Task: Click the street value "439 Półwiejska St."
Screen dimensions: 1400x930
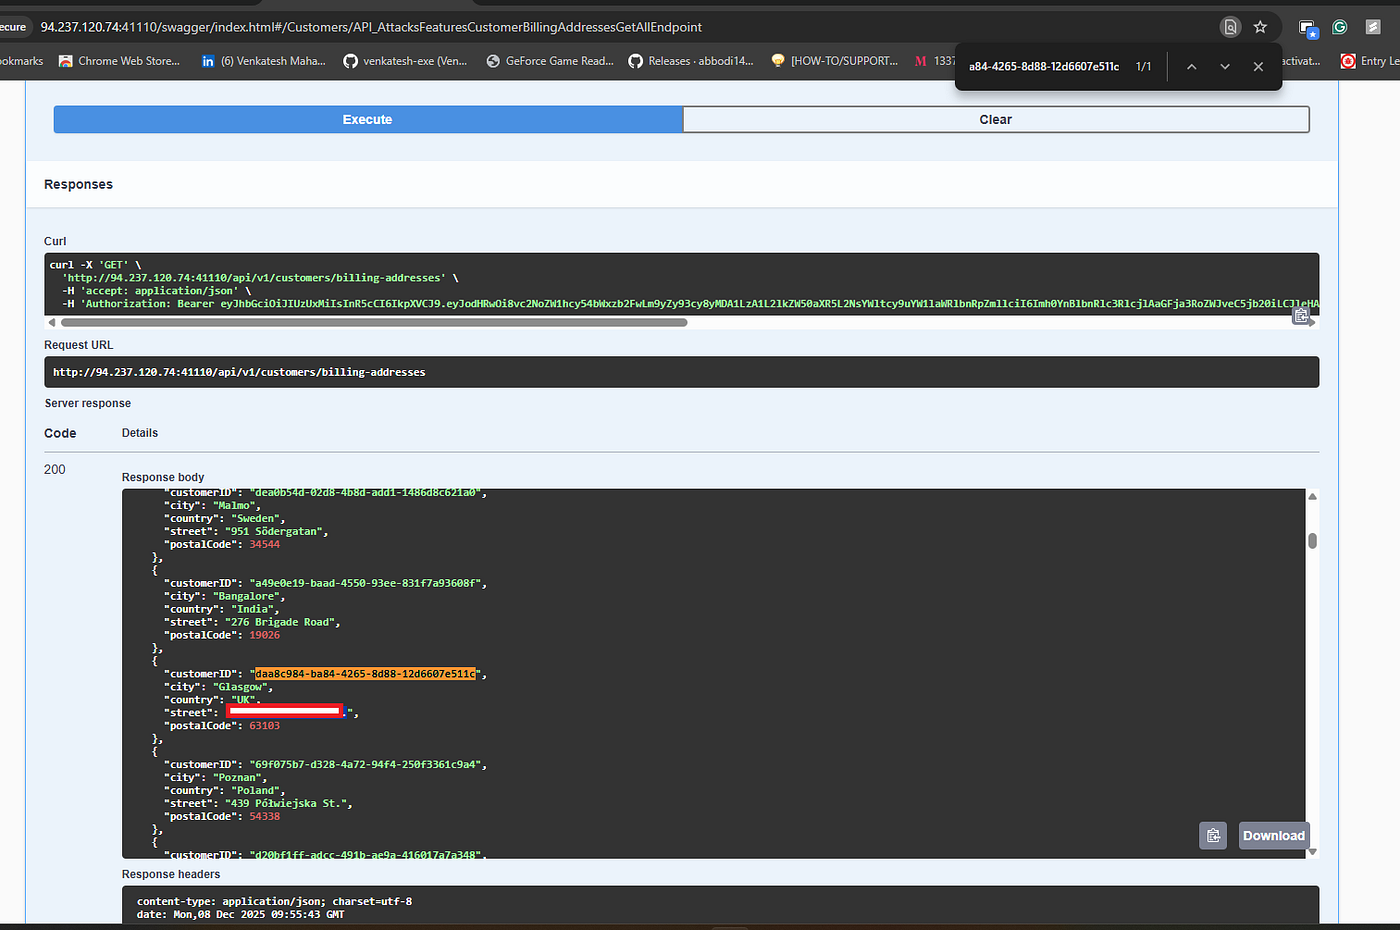Action: pyautogui.click(x=287, y=803)
